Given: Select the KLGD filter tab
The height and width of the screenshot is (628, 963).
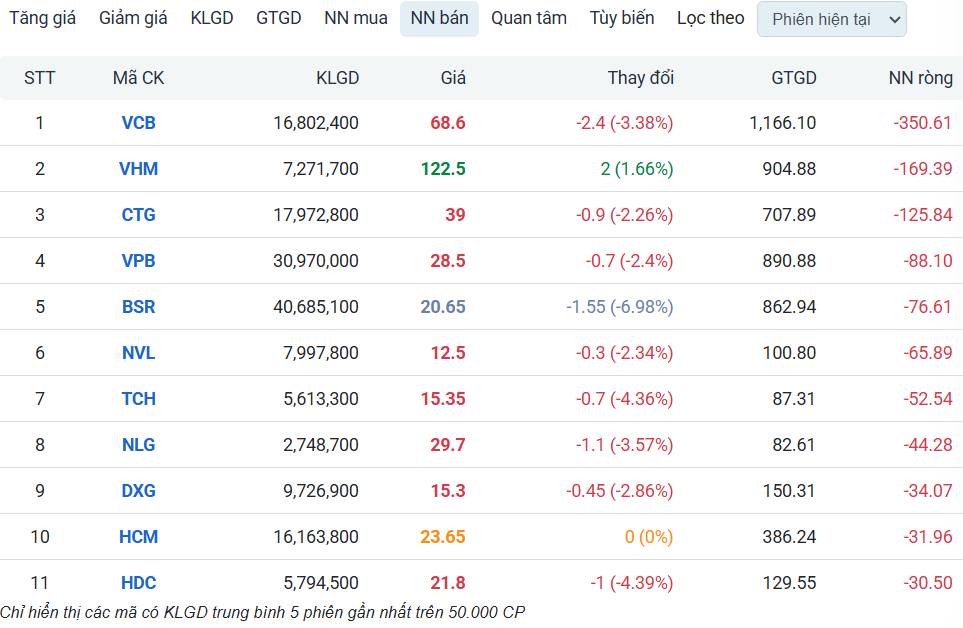Looking at the screenshot, I should tap(212, 18).
